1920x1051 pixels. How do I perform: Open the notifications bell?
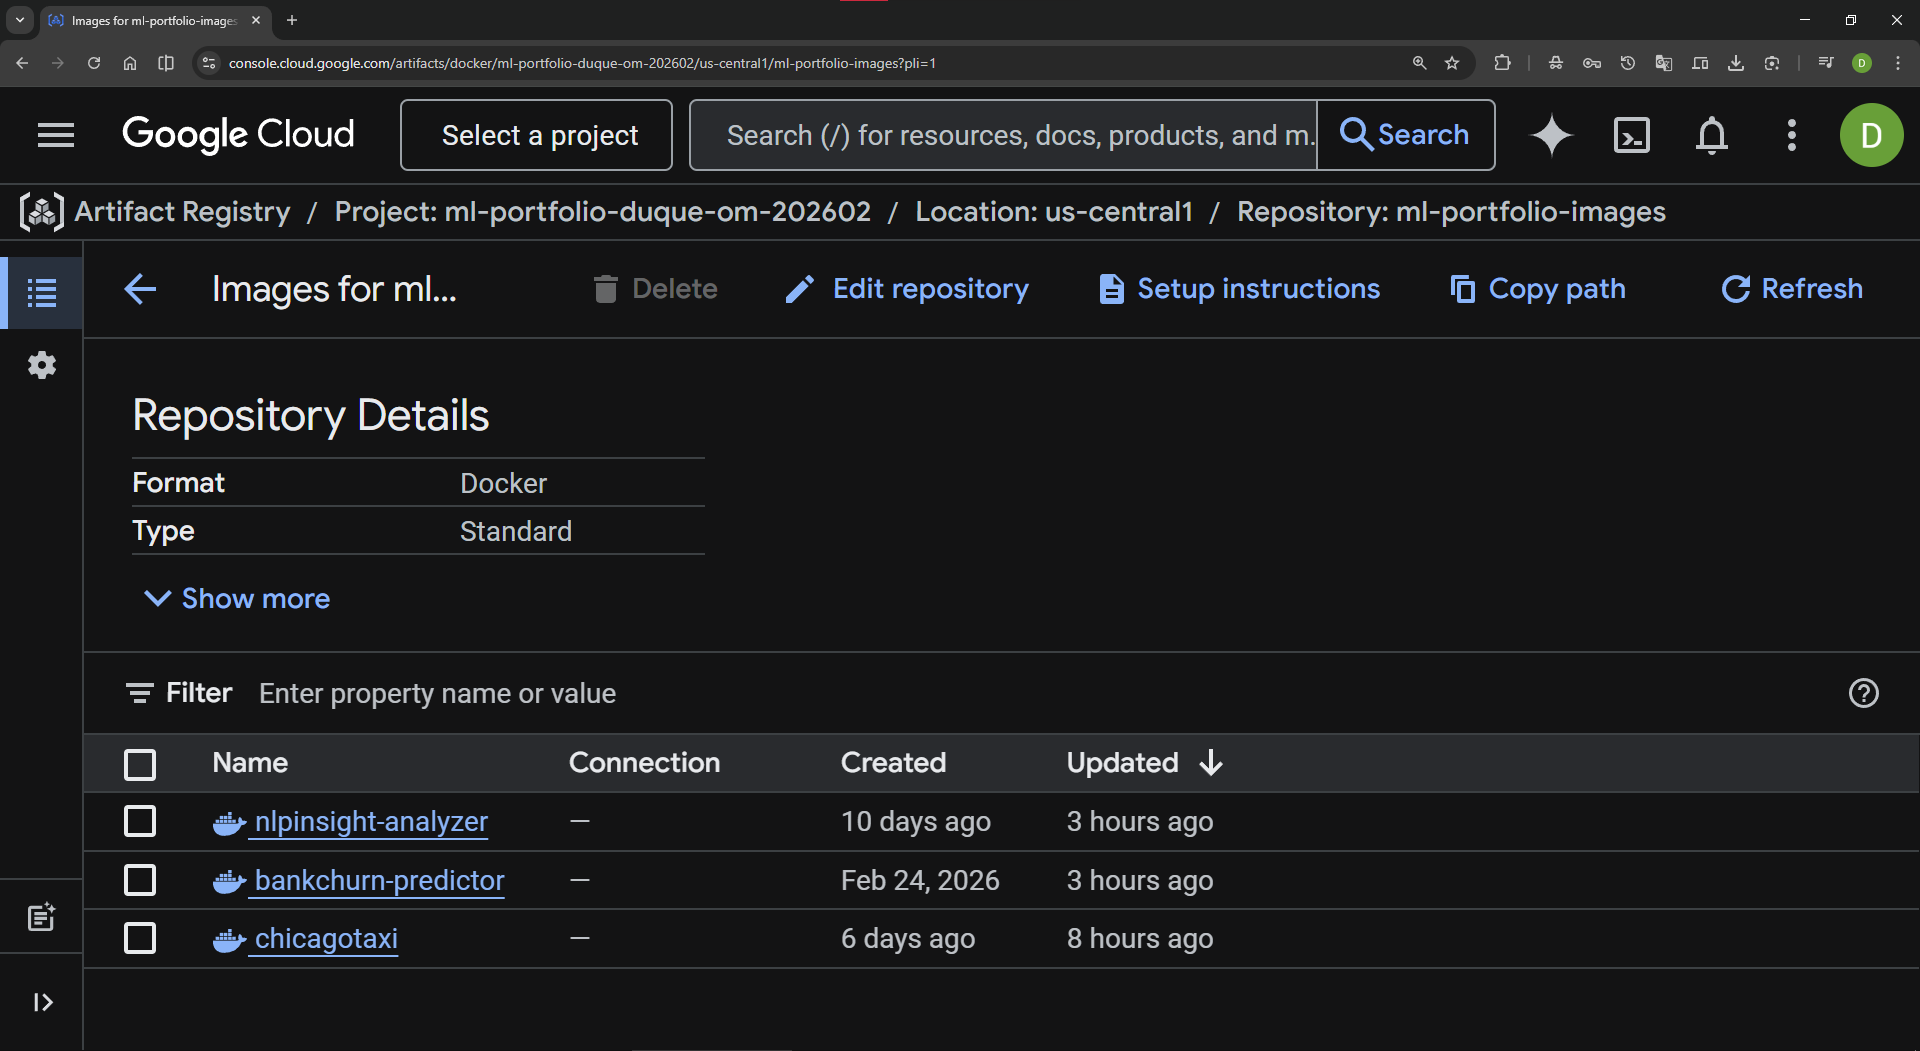pyautogui.click(x=1711, y=135)
